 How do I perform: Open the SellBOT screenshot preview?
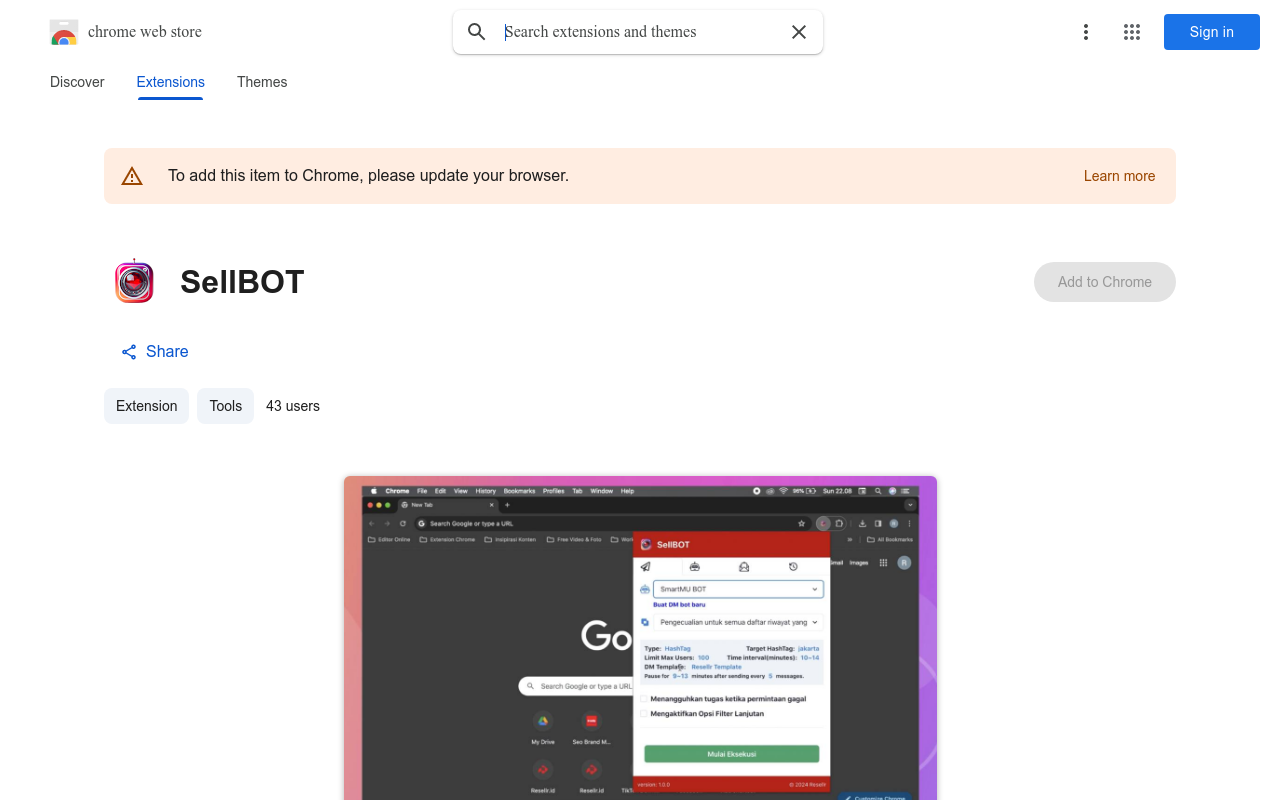click(640, 638)
